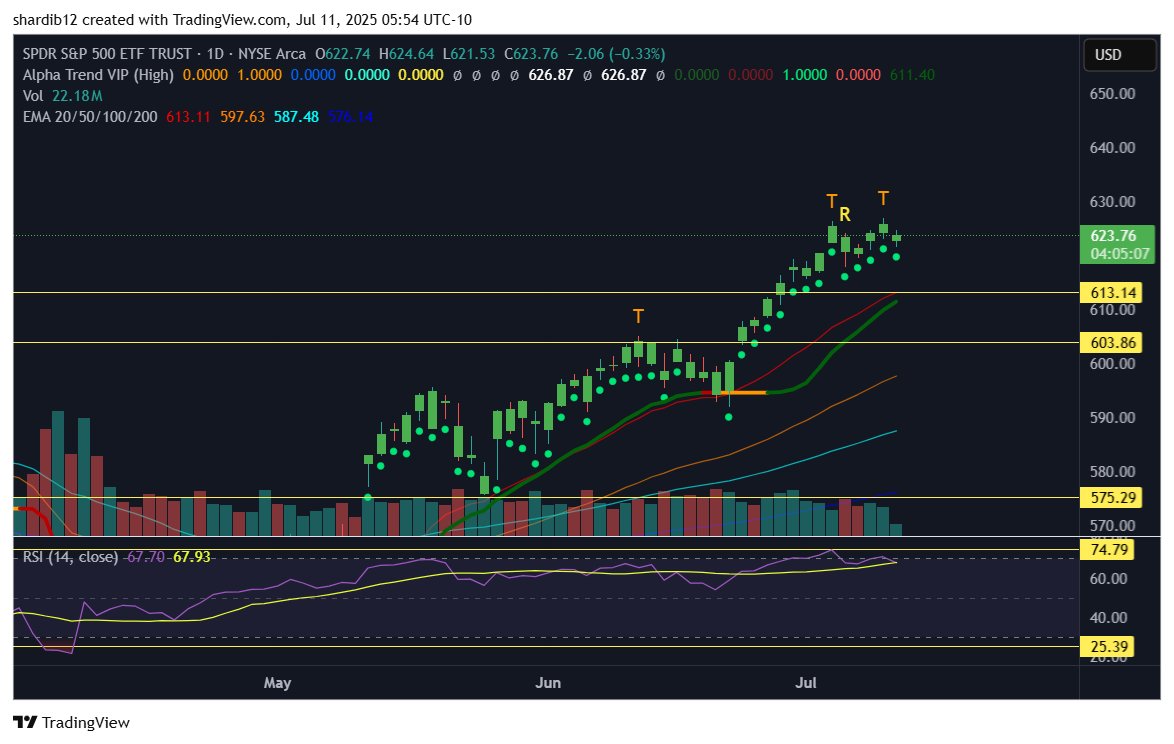Click the 590.00 price axis label
1174x744 pixels.
[1112, 418]
